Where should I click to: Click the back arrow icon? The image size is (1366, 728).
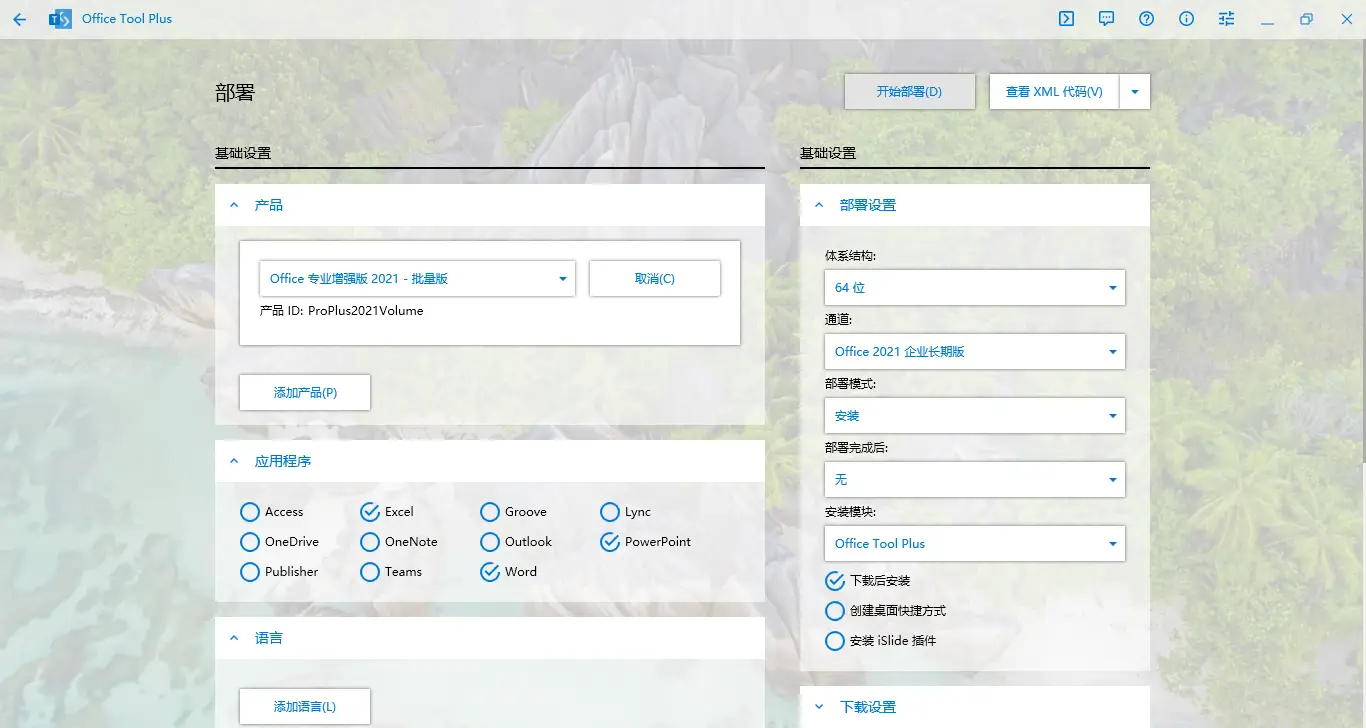pos(20,19)
